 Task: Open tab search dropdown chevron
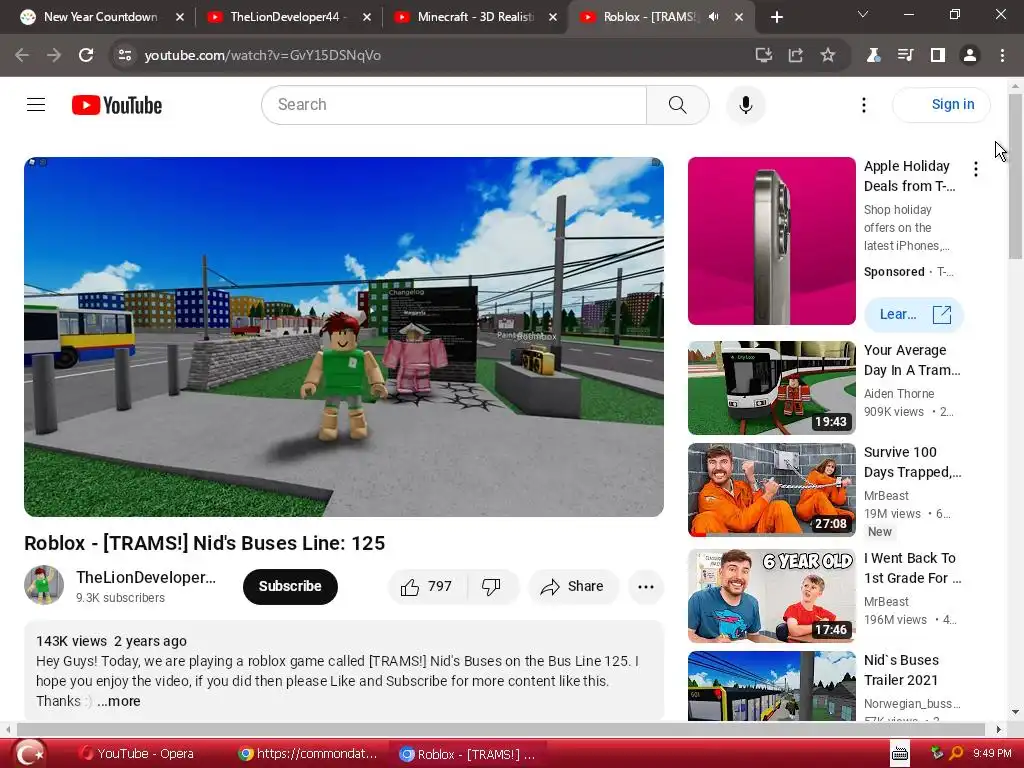coord(863,14)
